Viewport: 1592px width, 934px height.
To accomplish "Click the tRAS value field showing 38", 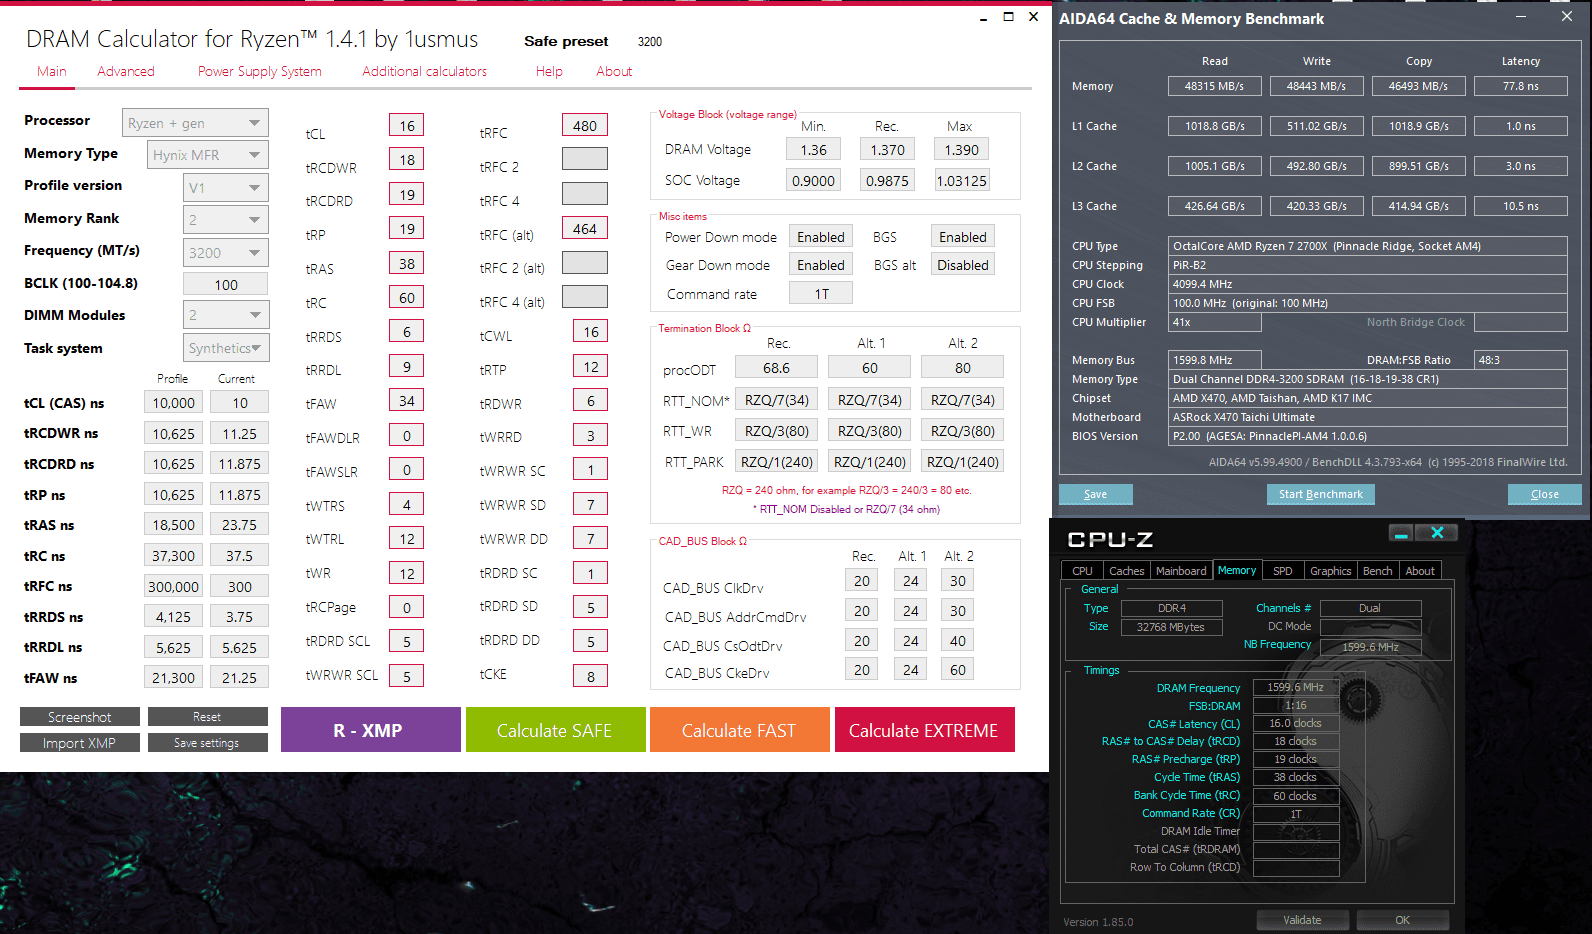I will (x=407, y=264).
